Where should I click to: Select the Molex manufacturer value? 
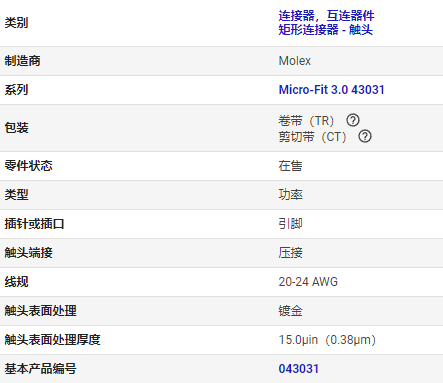point(295,61)
